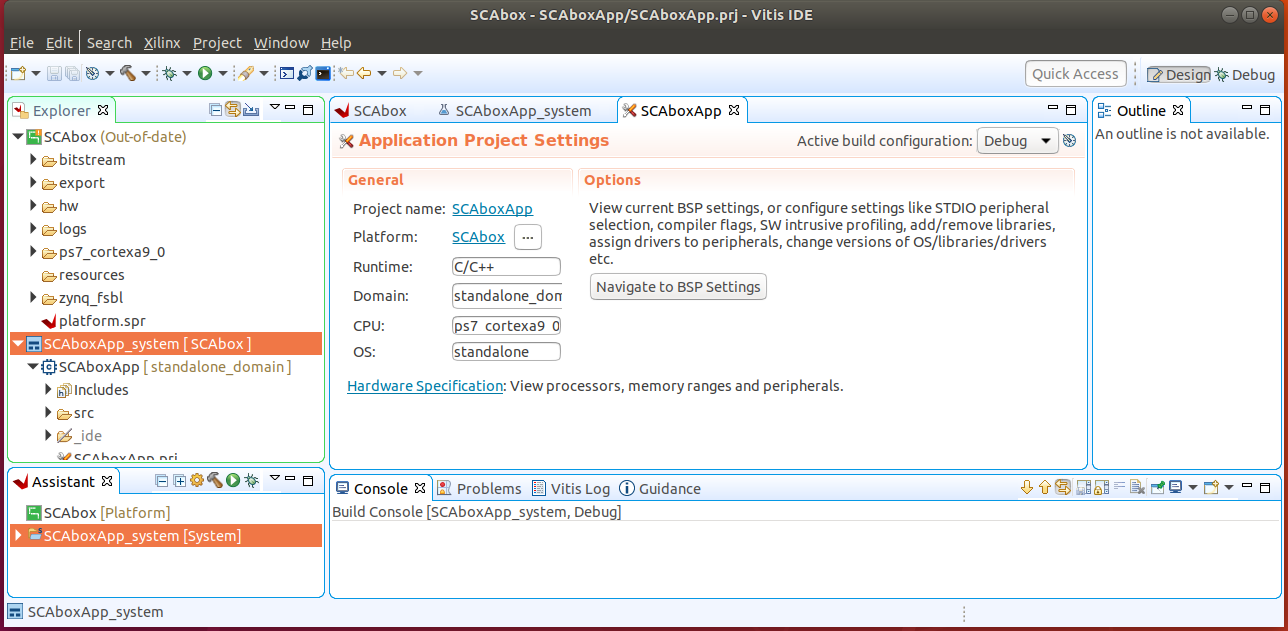Click Navigate to BSP Settings button
The height and width of the screenshot is (631, 1288).
click(678, 287)
